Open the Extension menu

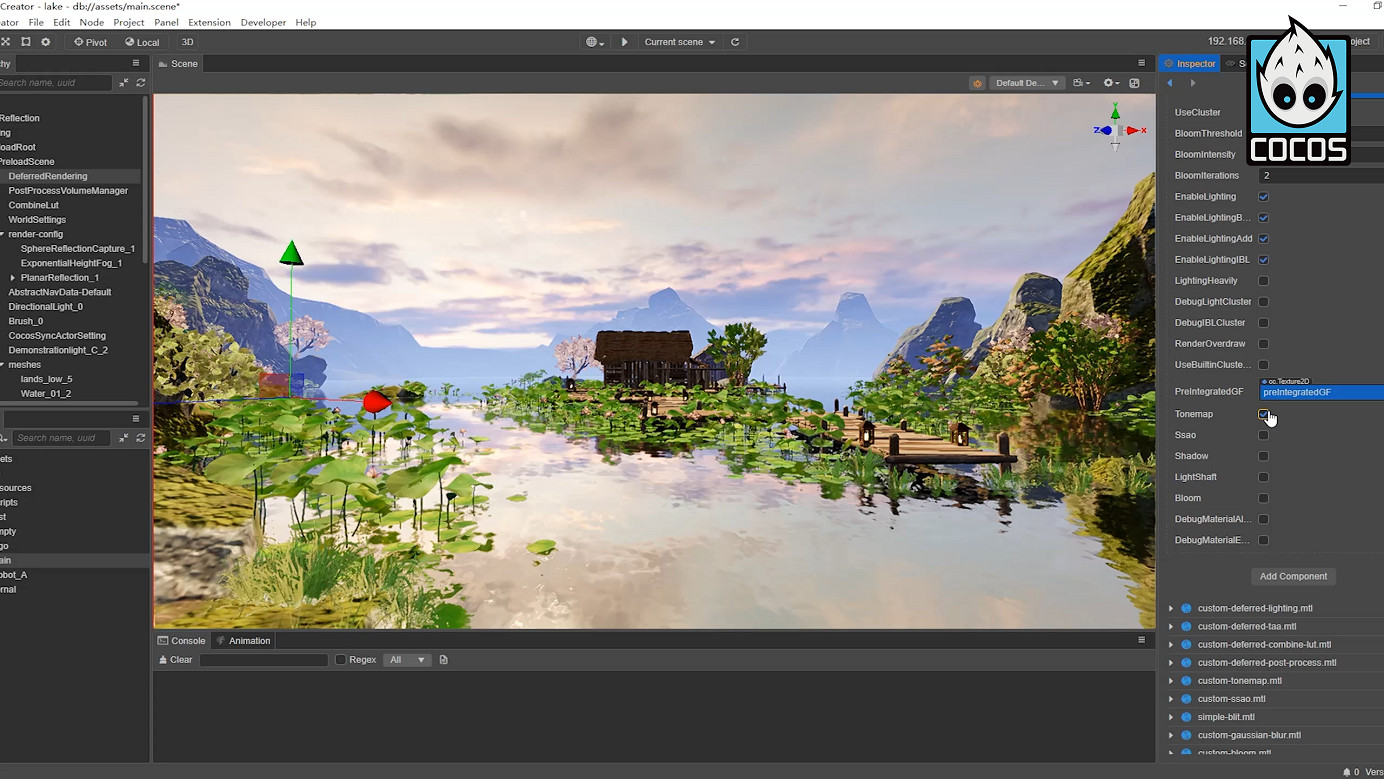pos(209,22)
